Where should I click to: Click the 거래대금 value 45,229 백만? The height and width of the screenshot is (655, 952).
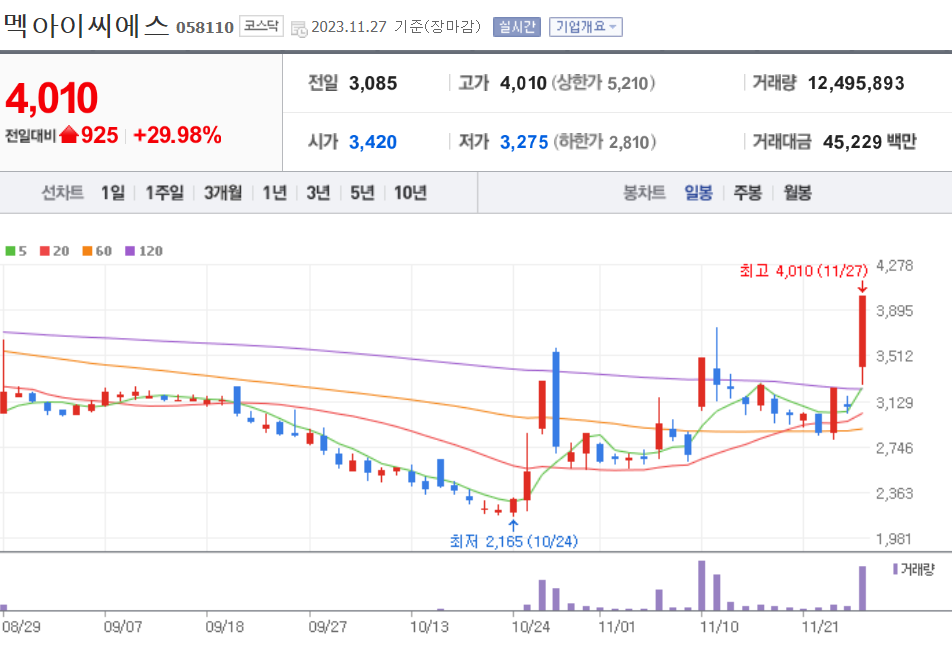[x=869, y=142]
